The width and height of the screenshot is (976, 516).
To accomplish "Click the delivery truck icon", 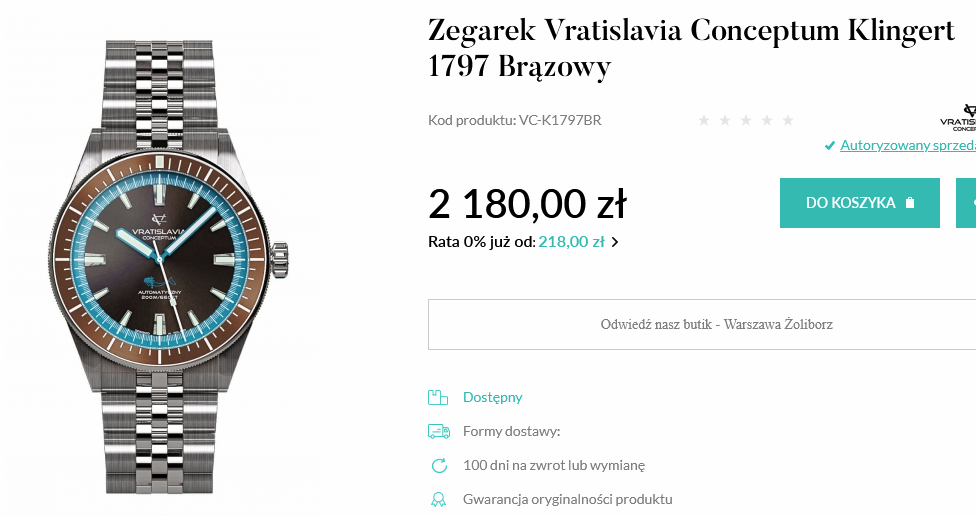I will (x=438, y=431).
